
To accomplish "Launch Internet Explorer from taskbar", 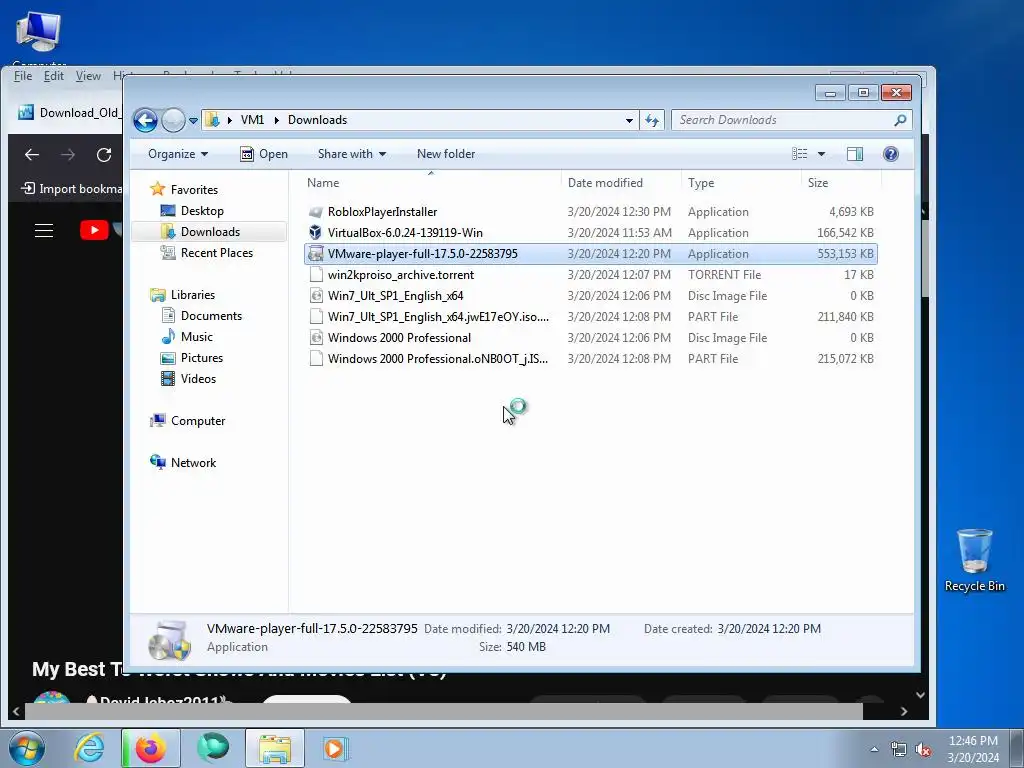I will [89, 748].
